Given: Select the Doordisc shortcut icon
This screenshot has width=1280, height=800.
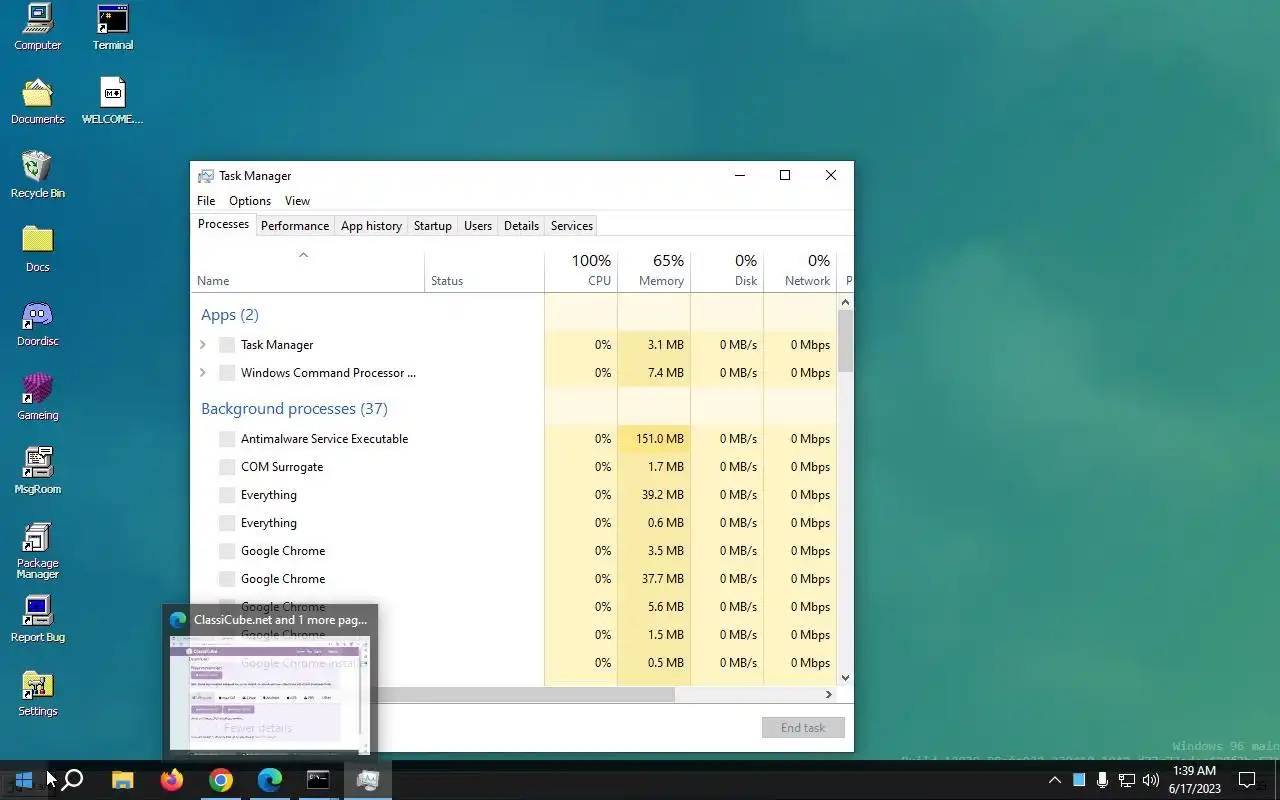Looking at the screenshot, I should (37, 323).
